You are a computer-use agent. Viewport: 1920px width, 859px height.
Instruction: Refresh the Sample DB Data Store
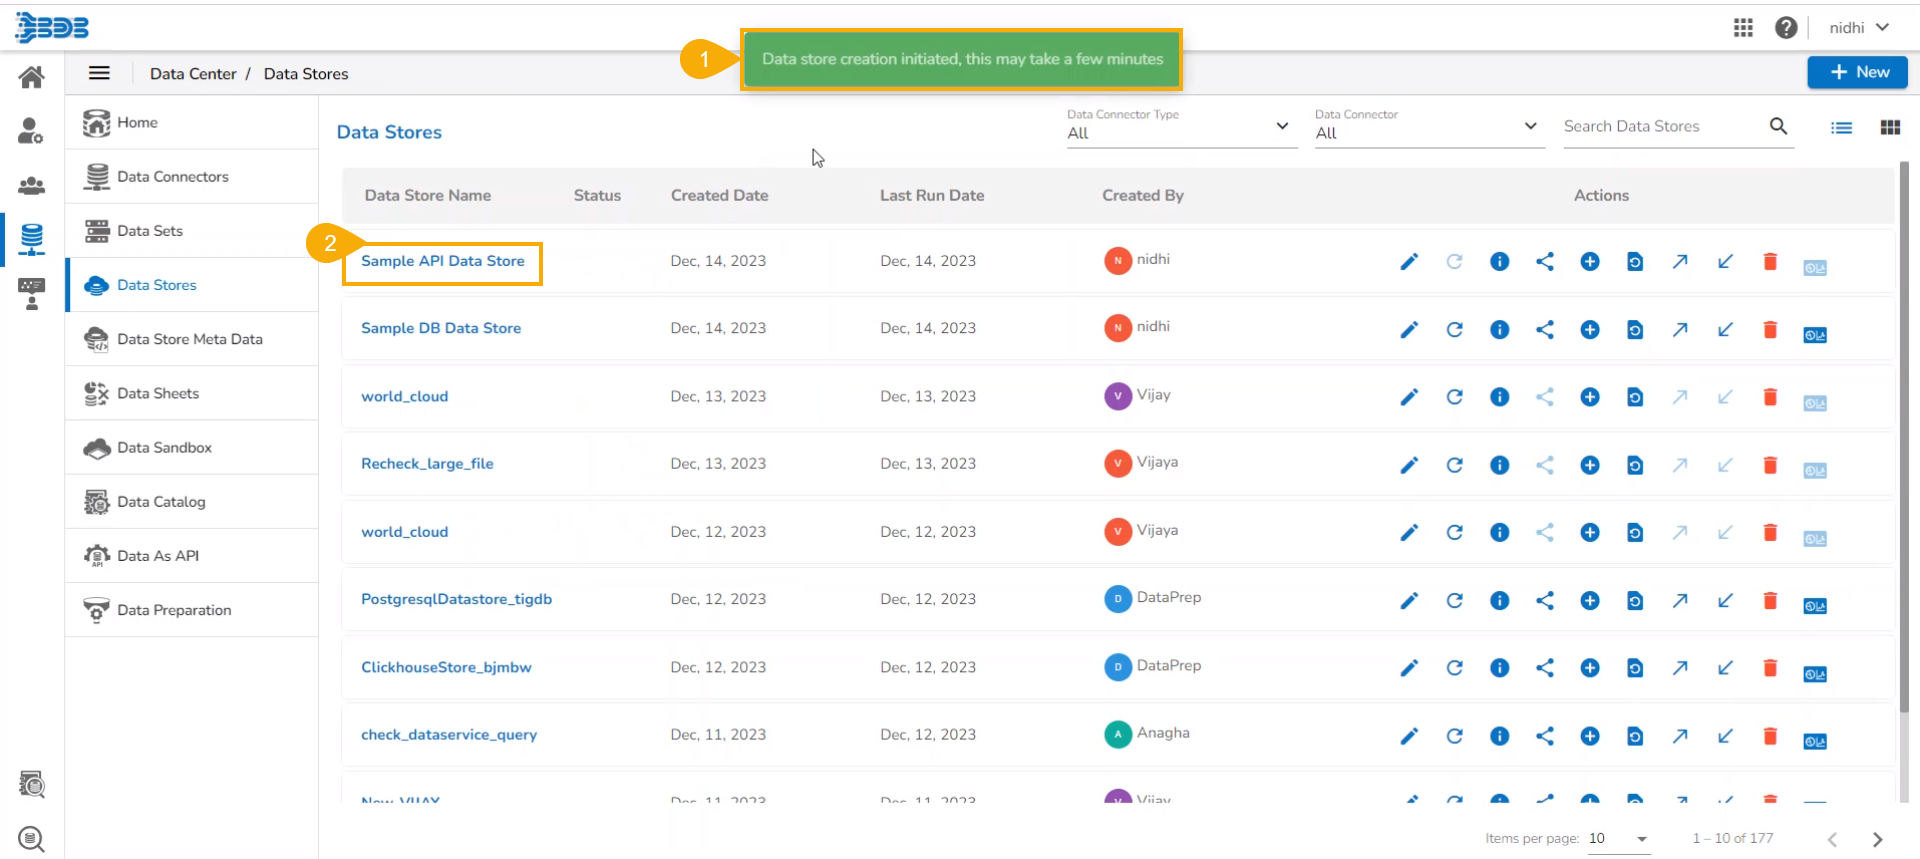(x=1454, y=330)
